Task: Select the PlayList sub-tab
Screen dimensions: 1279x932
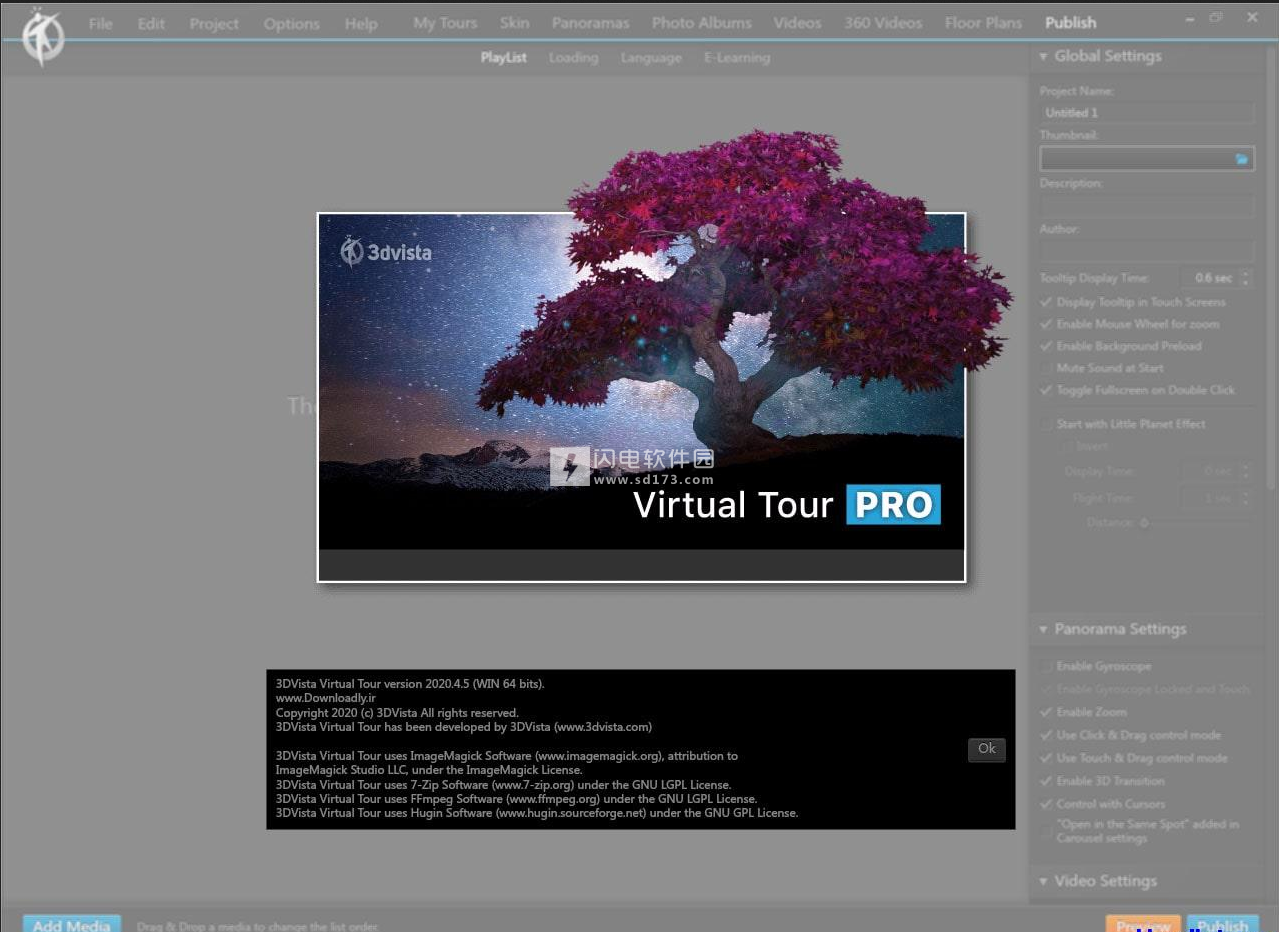Action: (x=503, y=57)
